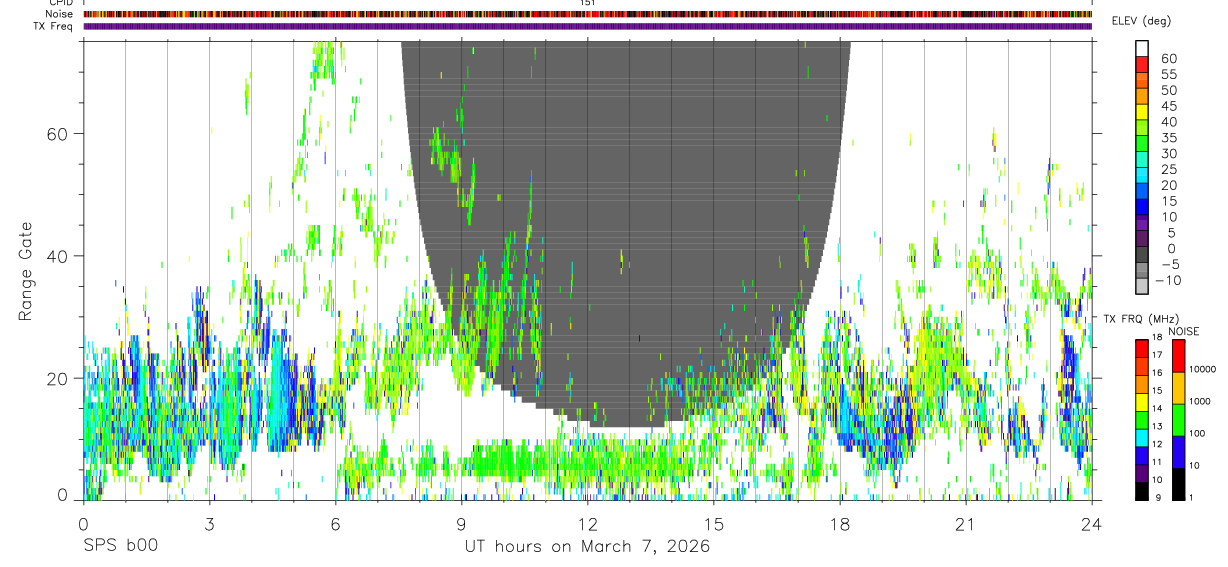1228x567 pixels.
Task: Click the SPS b00 station label
Action: click(x=120, y=546)
